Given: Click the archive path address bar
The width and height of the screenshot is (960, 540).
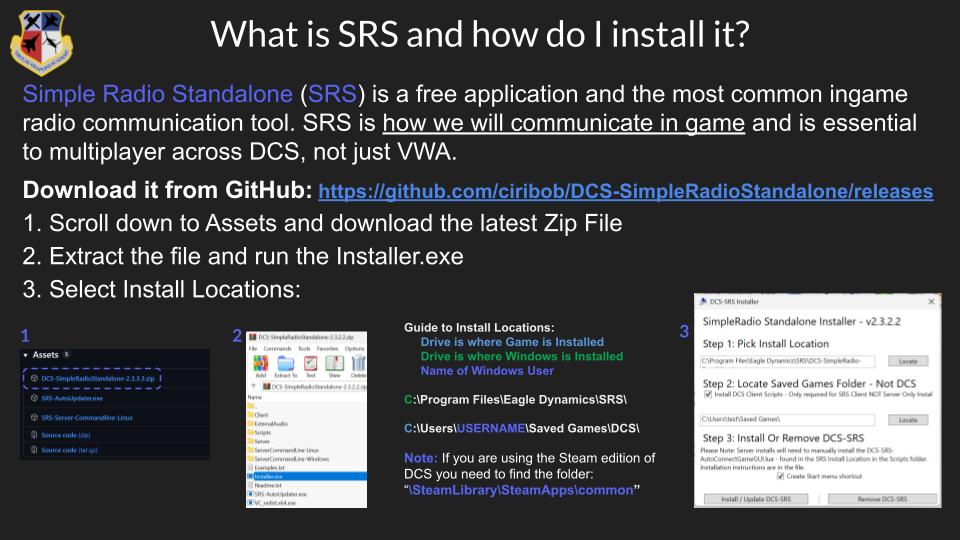Looking at the screenshot, I should [314, 386].
